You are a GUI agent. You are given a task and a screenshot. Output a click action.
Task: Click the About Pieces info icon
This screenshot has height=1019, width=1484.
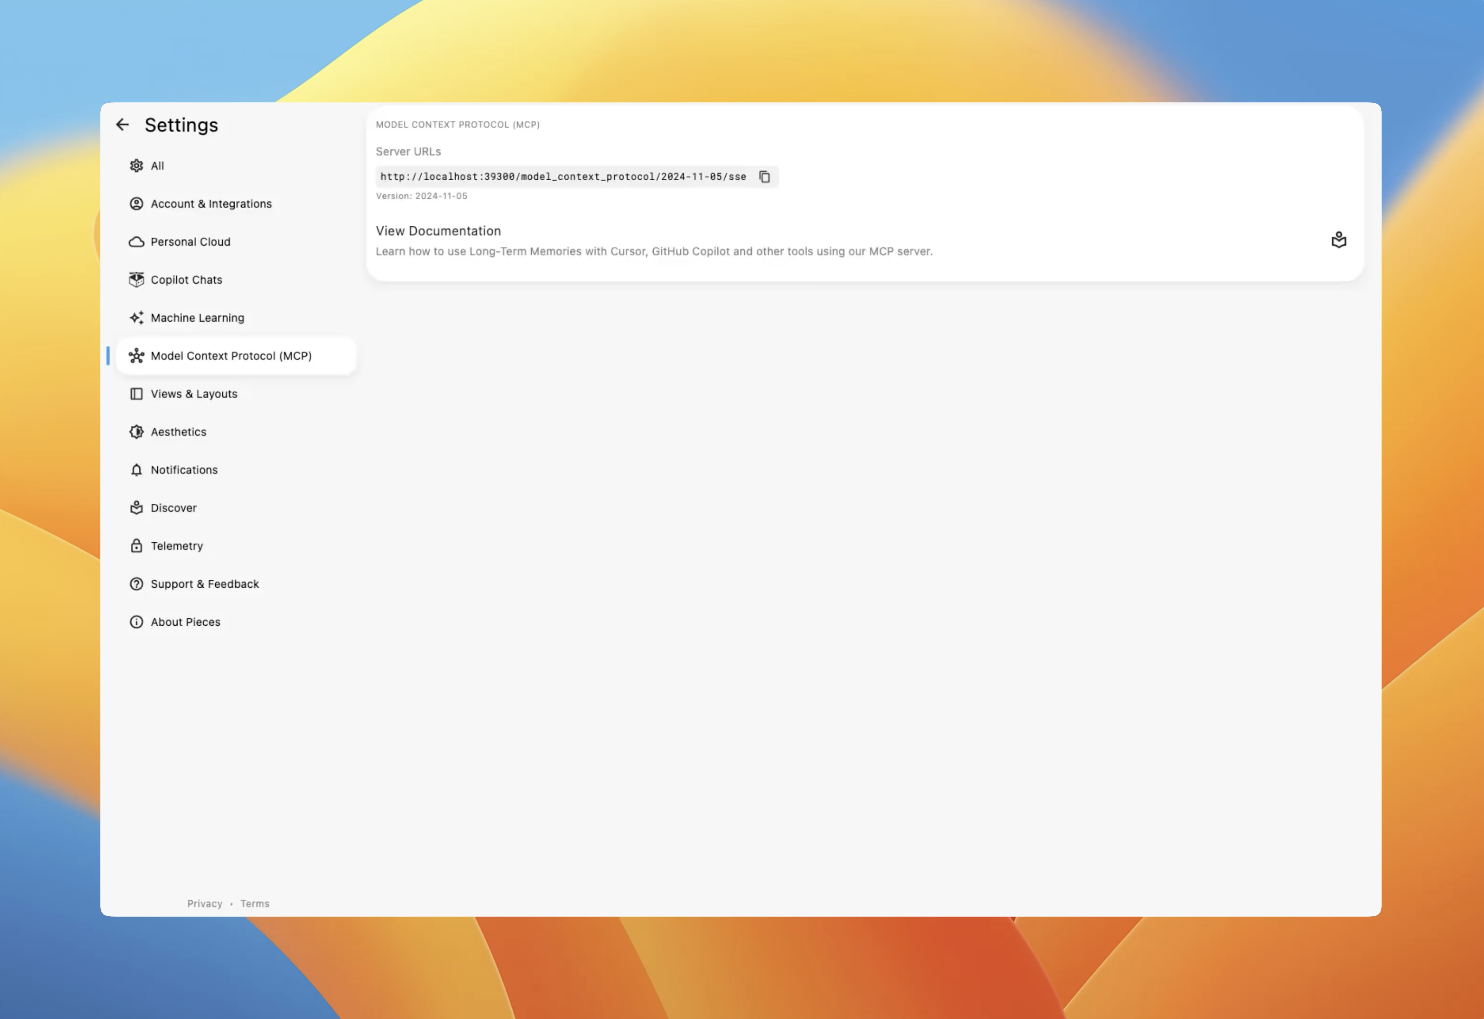(137, 622)
